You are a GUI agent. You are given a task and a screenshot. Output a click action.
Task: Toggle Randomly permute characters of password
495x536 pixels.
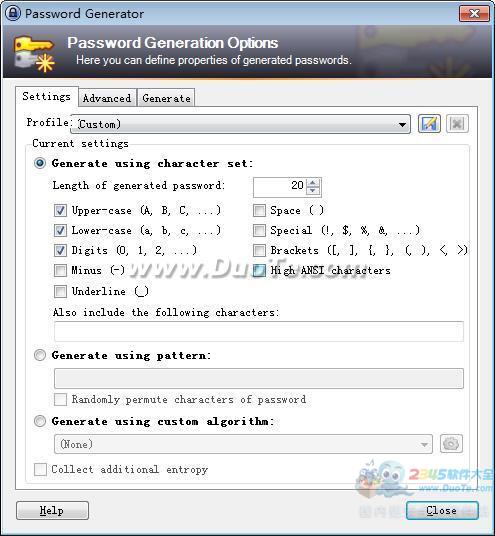coord(61,399)
